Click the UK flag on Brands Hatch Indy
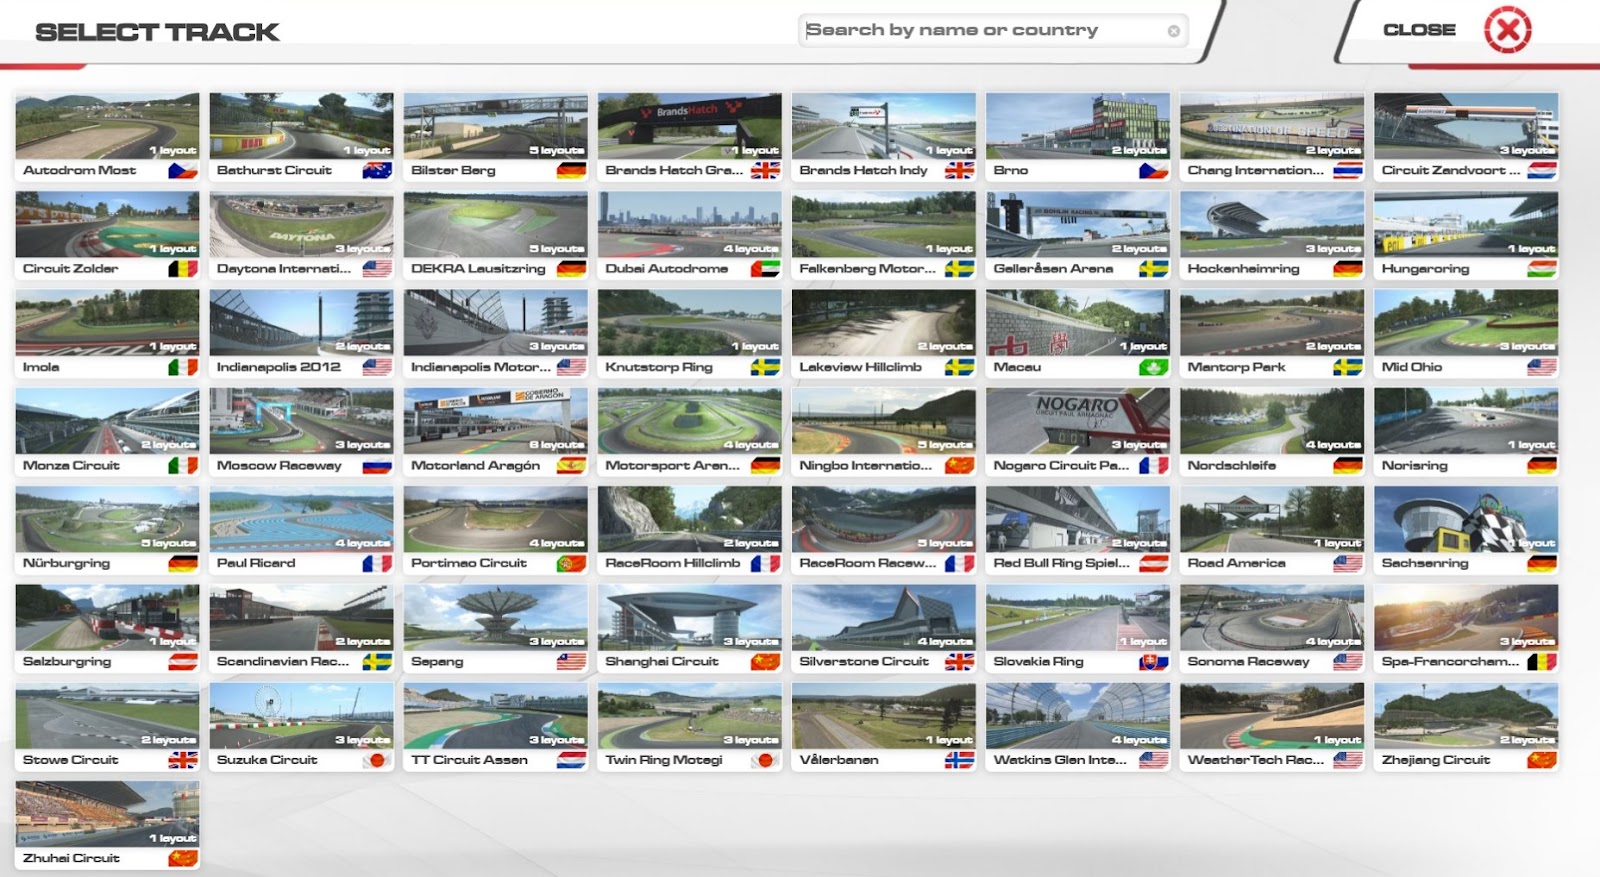Viewport: 1600px width, 877px height. pyautogui.click(x=959, y=171)
